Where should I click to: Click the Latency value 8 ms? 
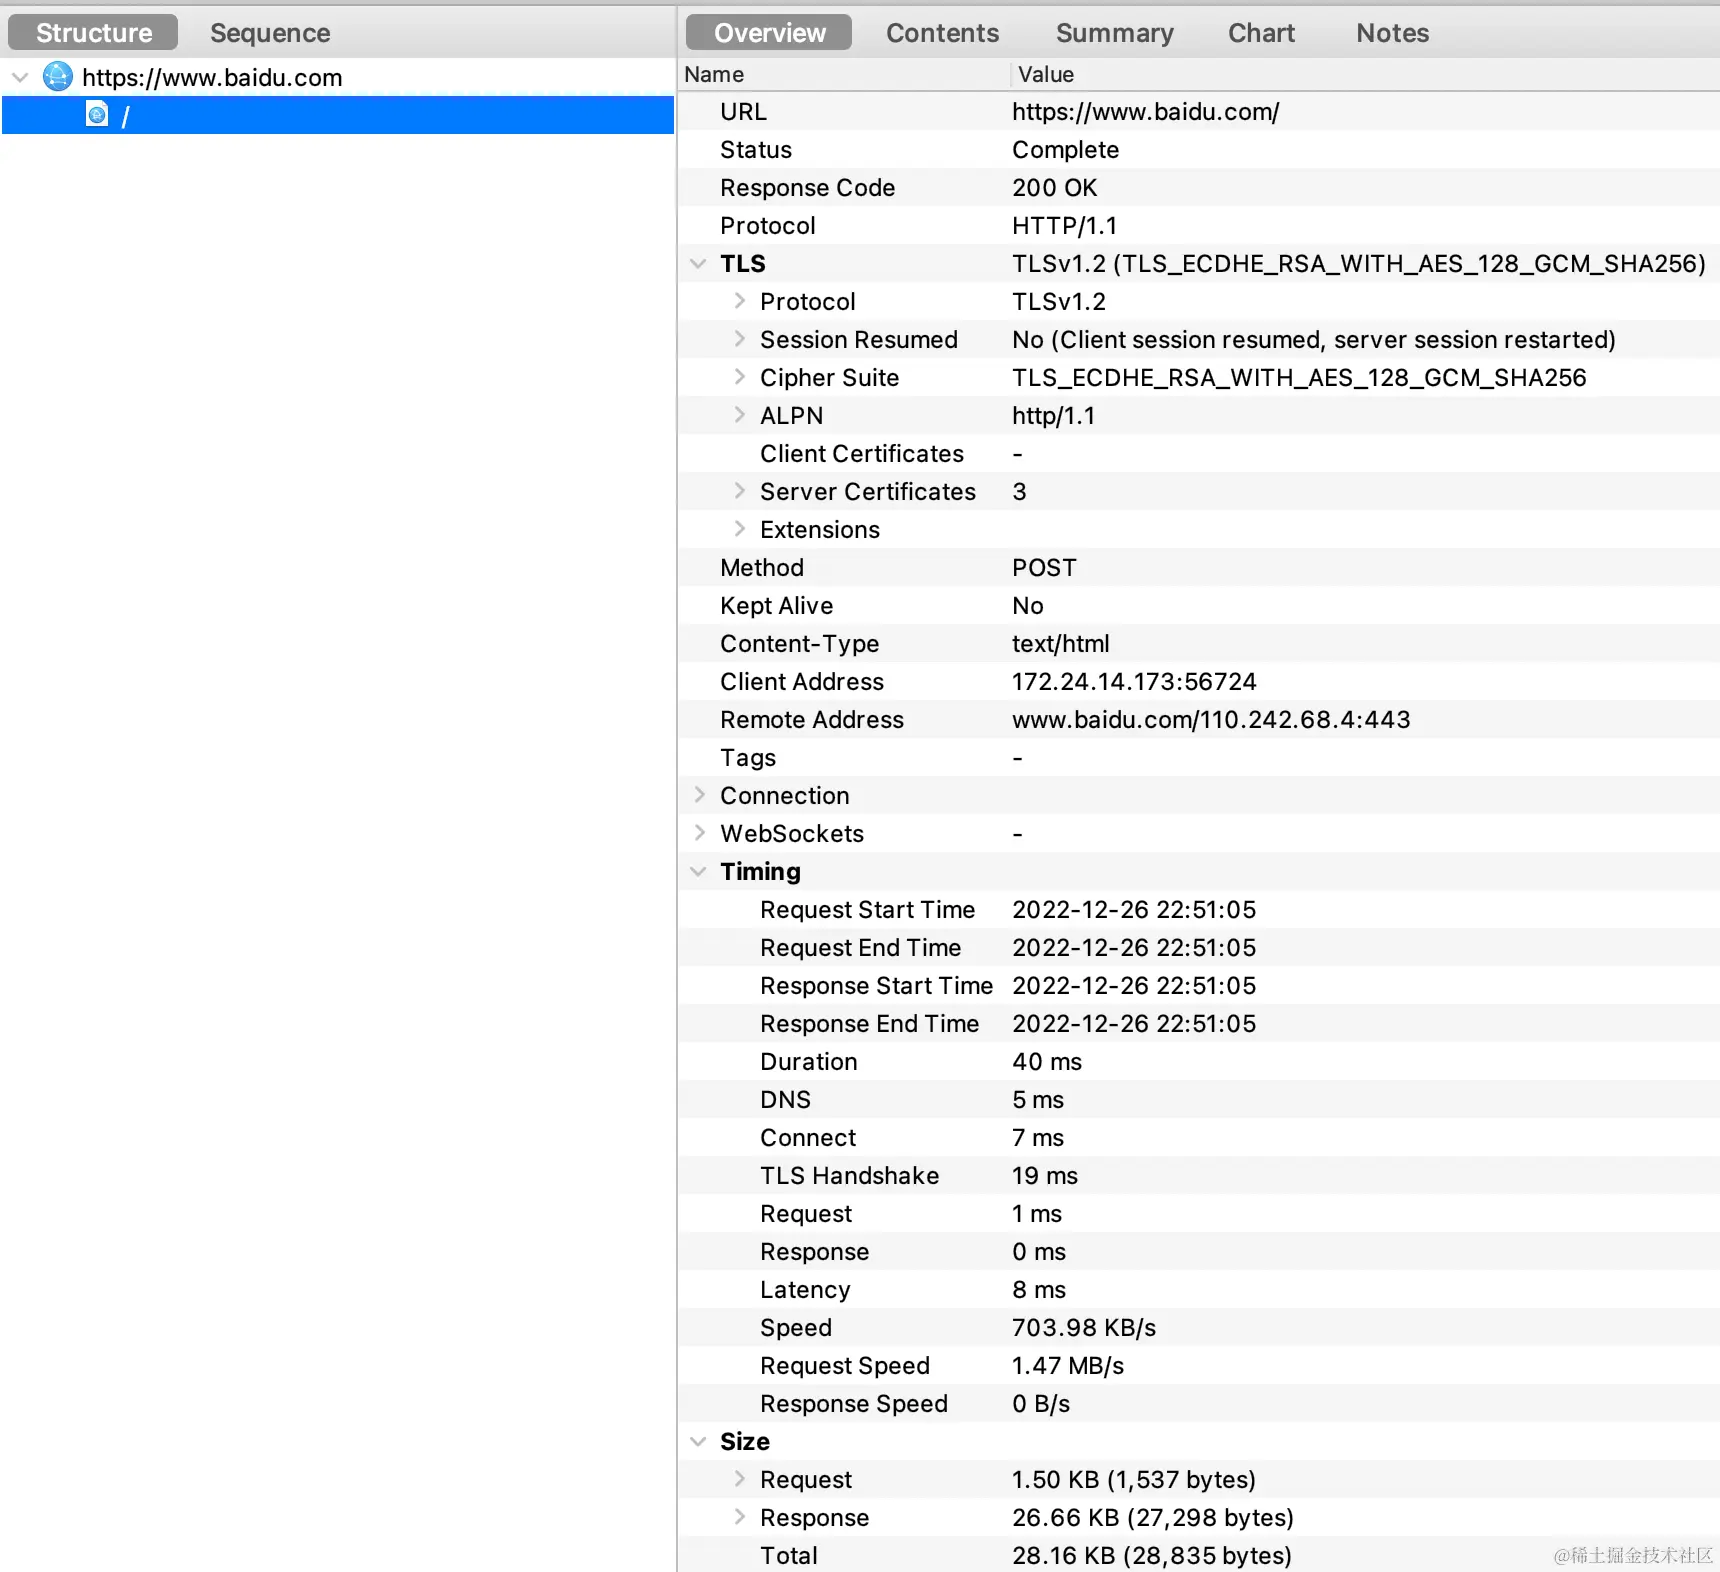click(x=1039, y=1290)
